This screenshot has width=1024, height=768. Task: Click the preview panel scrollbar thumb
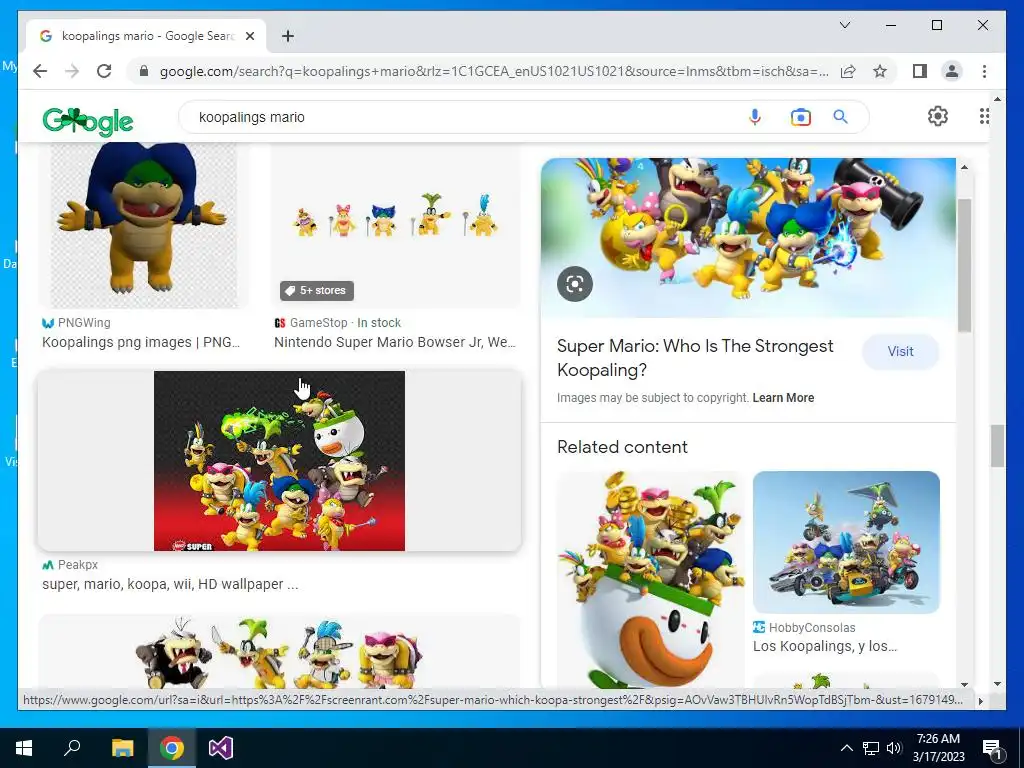pyautogui.click(x=964, y=264)
